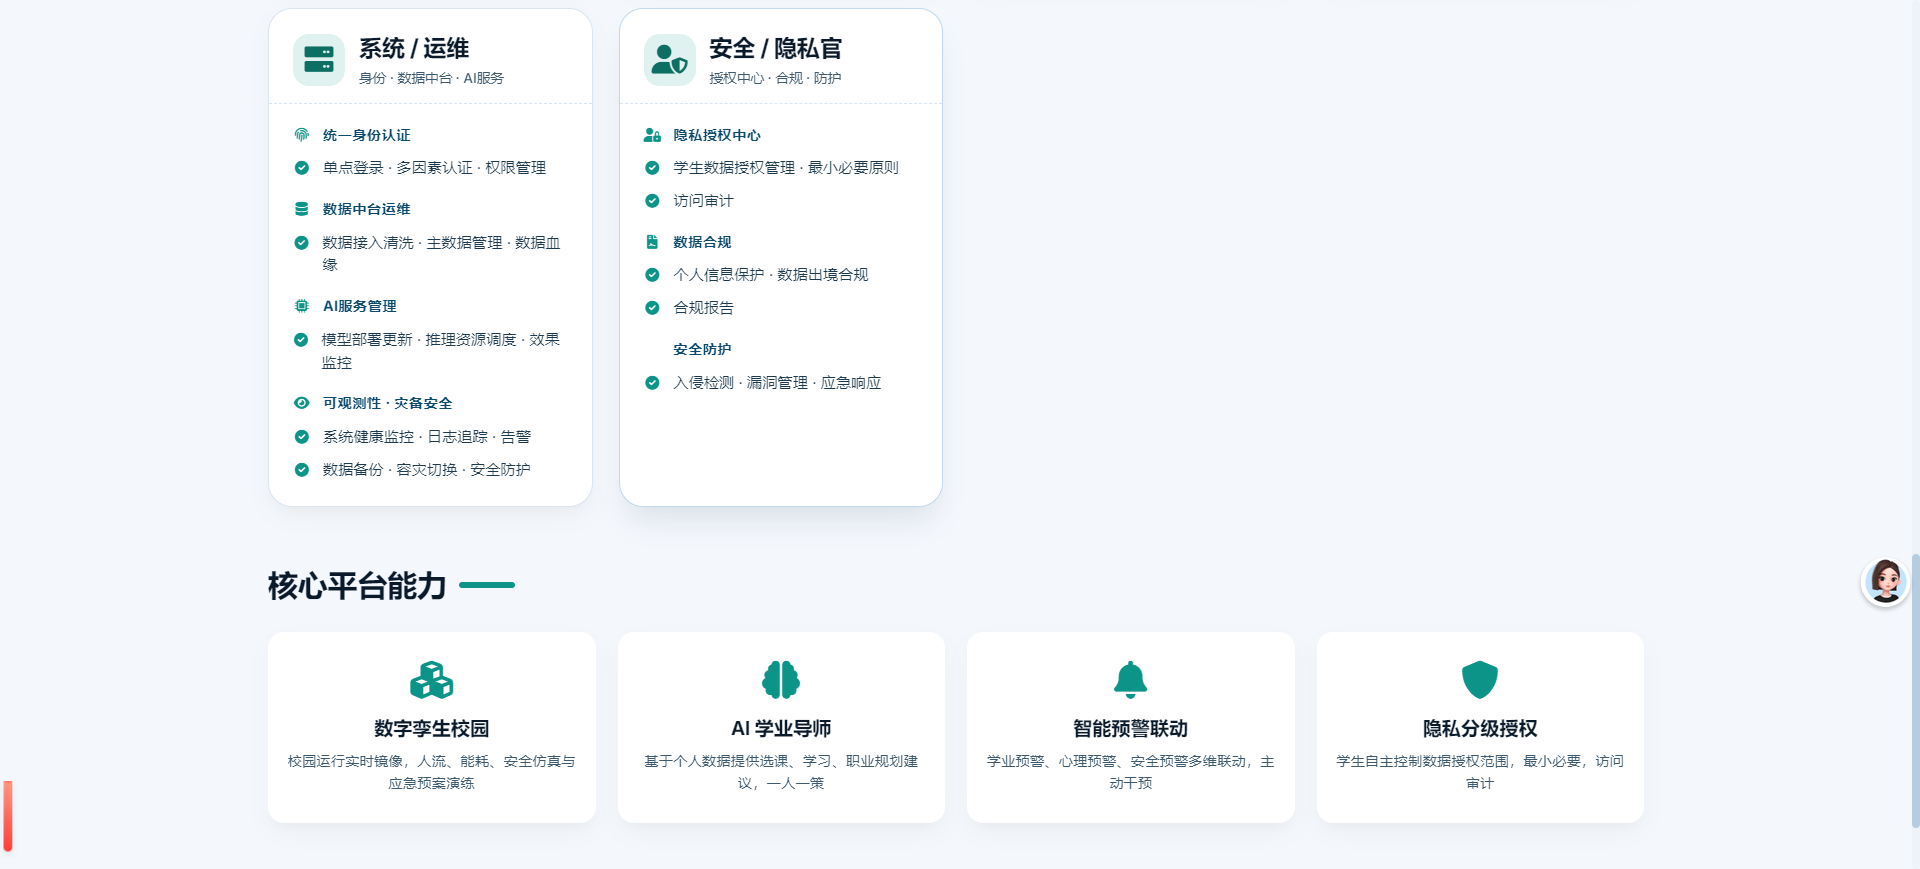Click the bell icon above 智能预警联动
1920x869 pixels.
(1130, 680)
